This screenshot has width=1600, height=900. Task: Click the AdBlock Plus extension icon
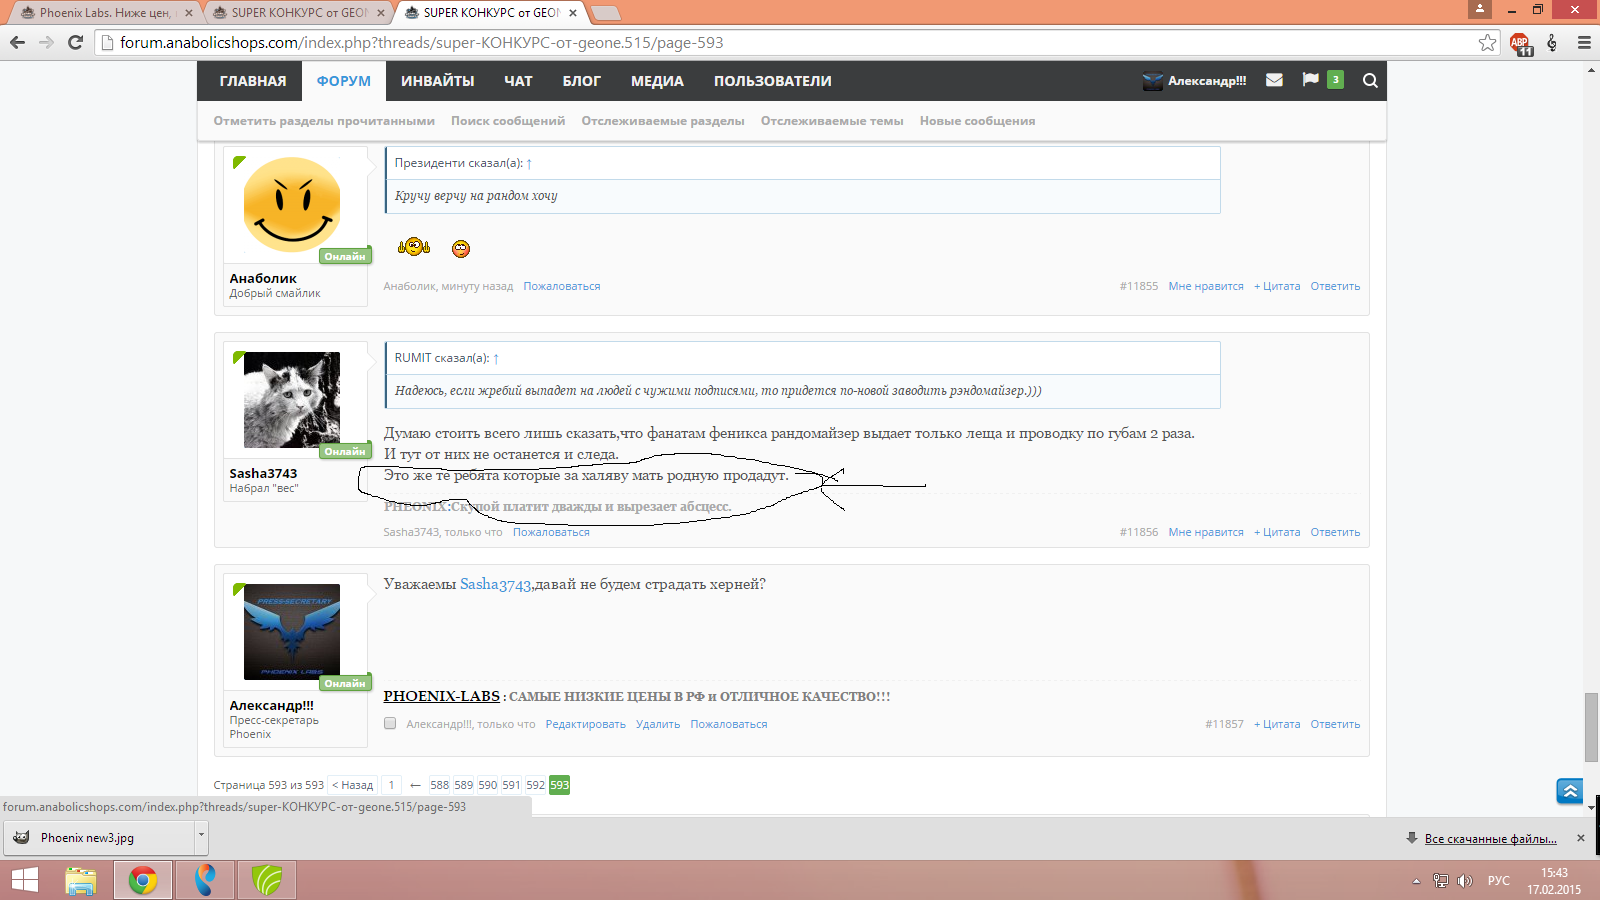pyautogui.click(x=1520, y=43)
